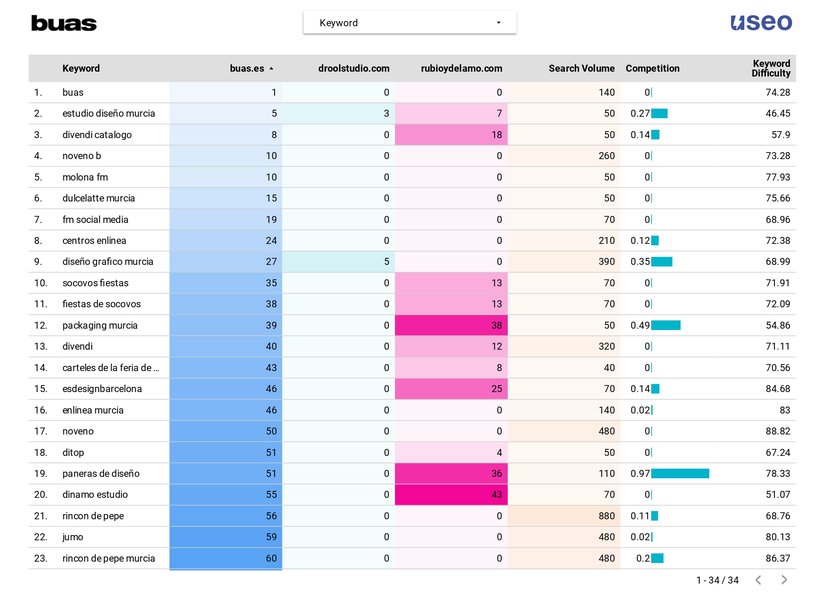Click the buas logo

64,23
